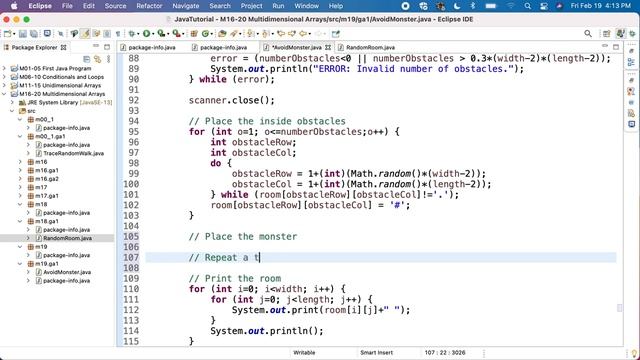This screenshot has height=360, width=640.
Task: Collapse the M16-20 Multidimensional Arrays project
Action: pos(4,94)
